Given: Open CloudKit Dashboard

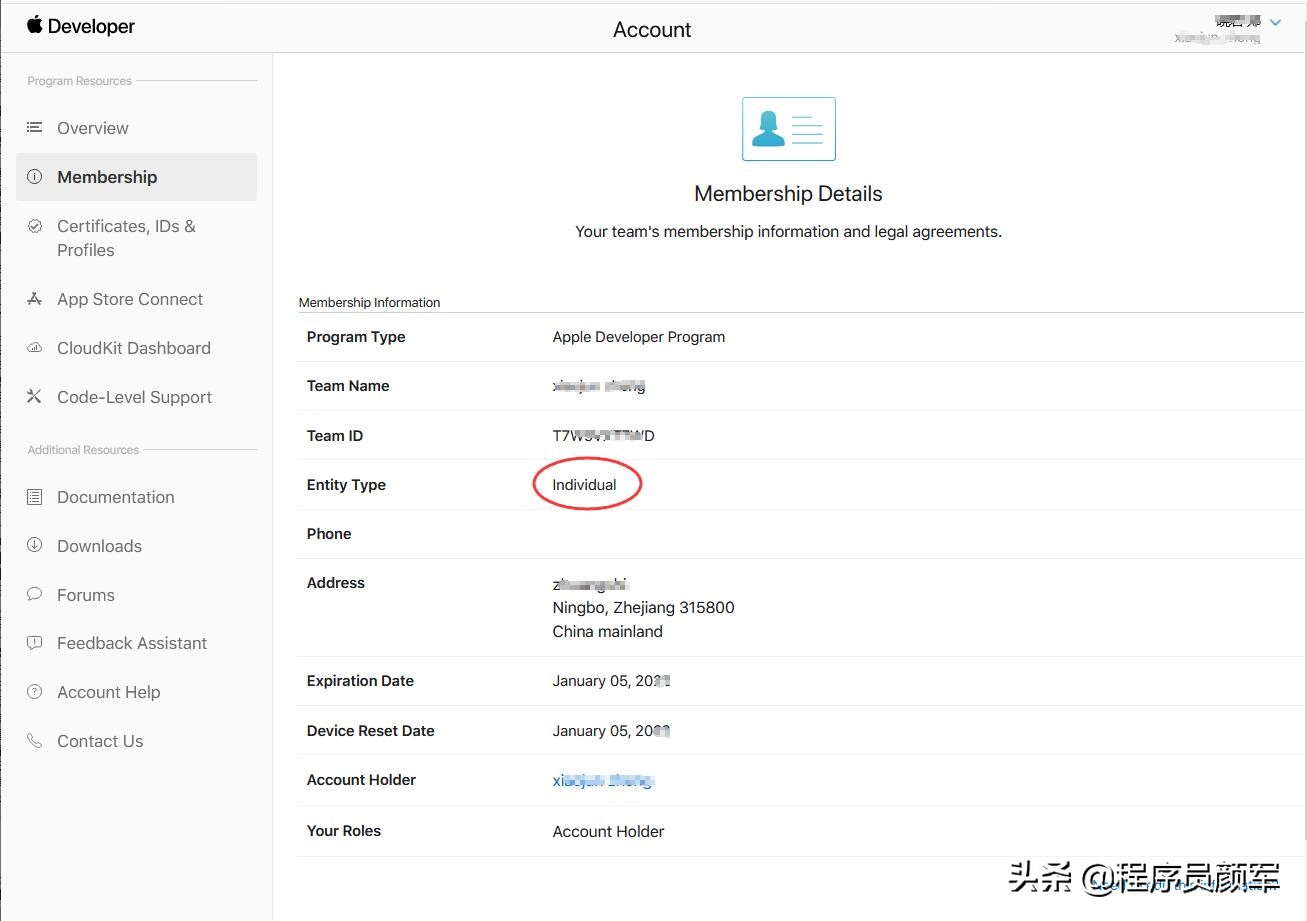Looking at the screenshot, I should (x=134, y=348).
